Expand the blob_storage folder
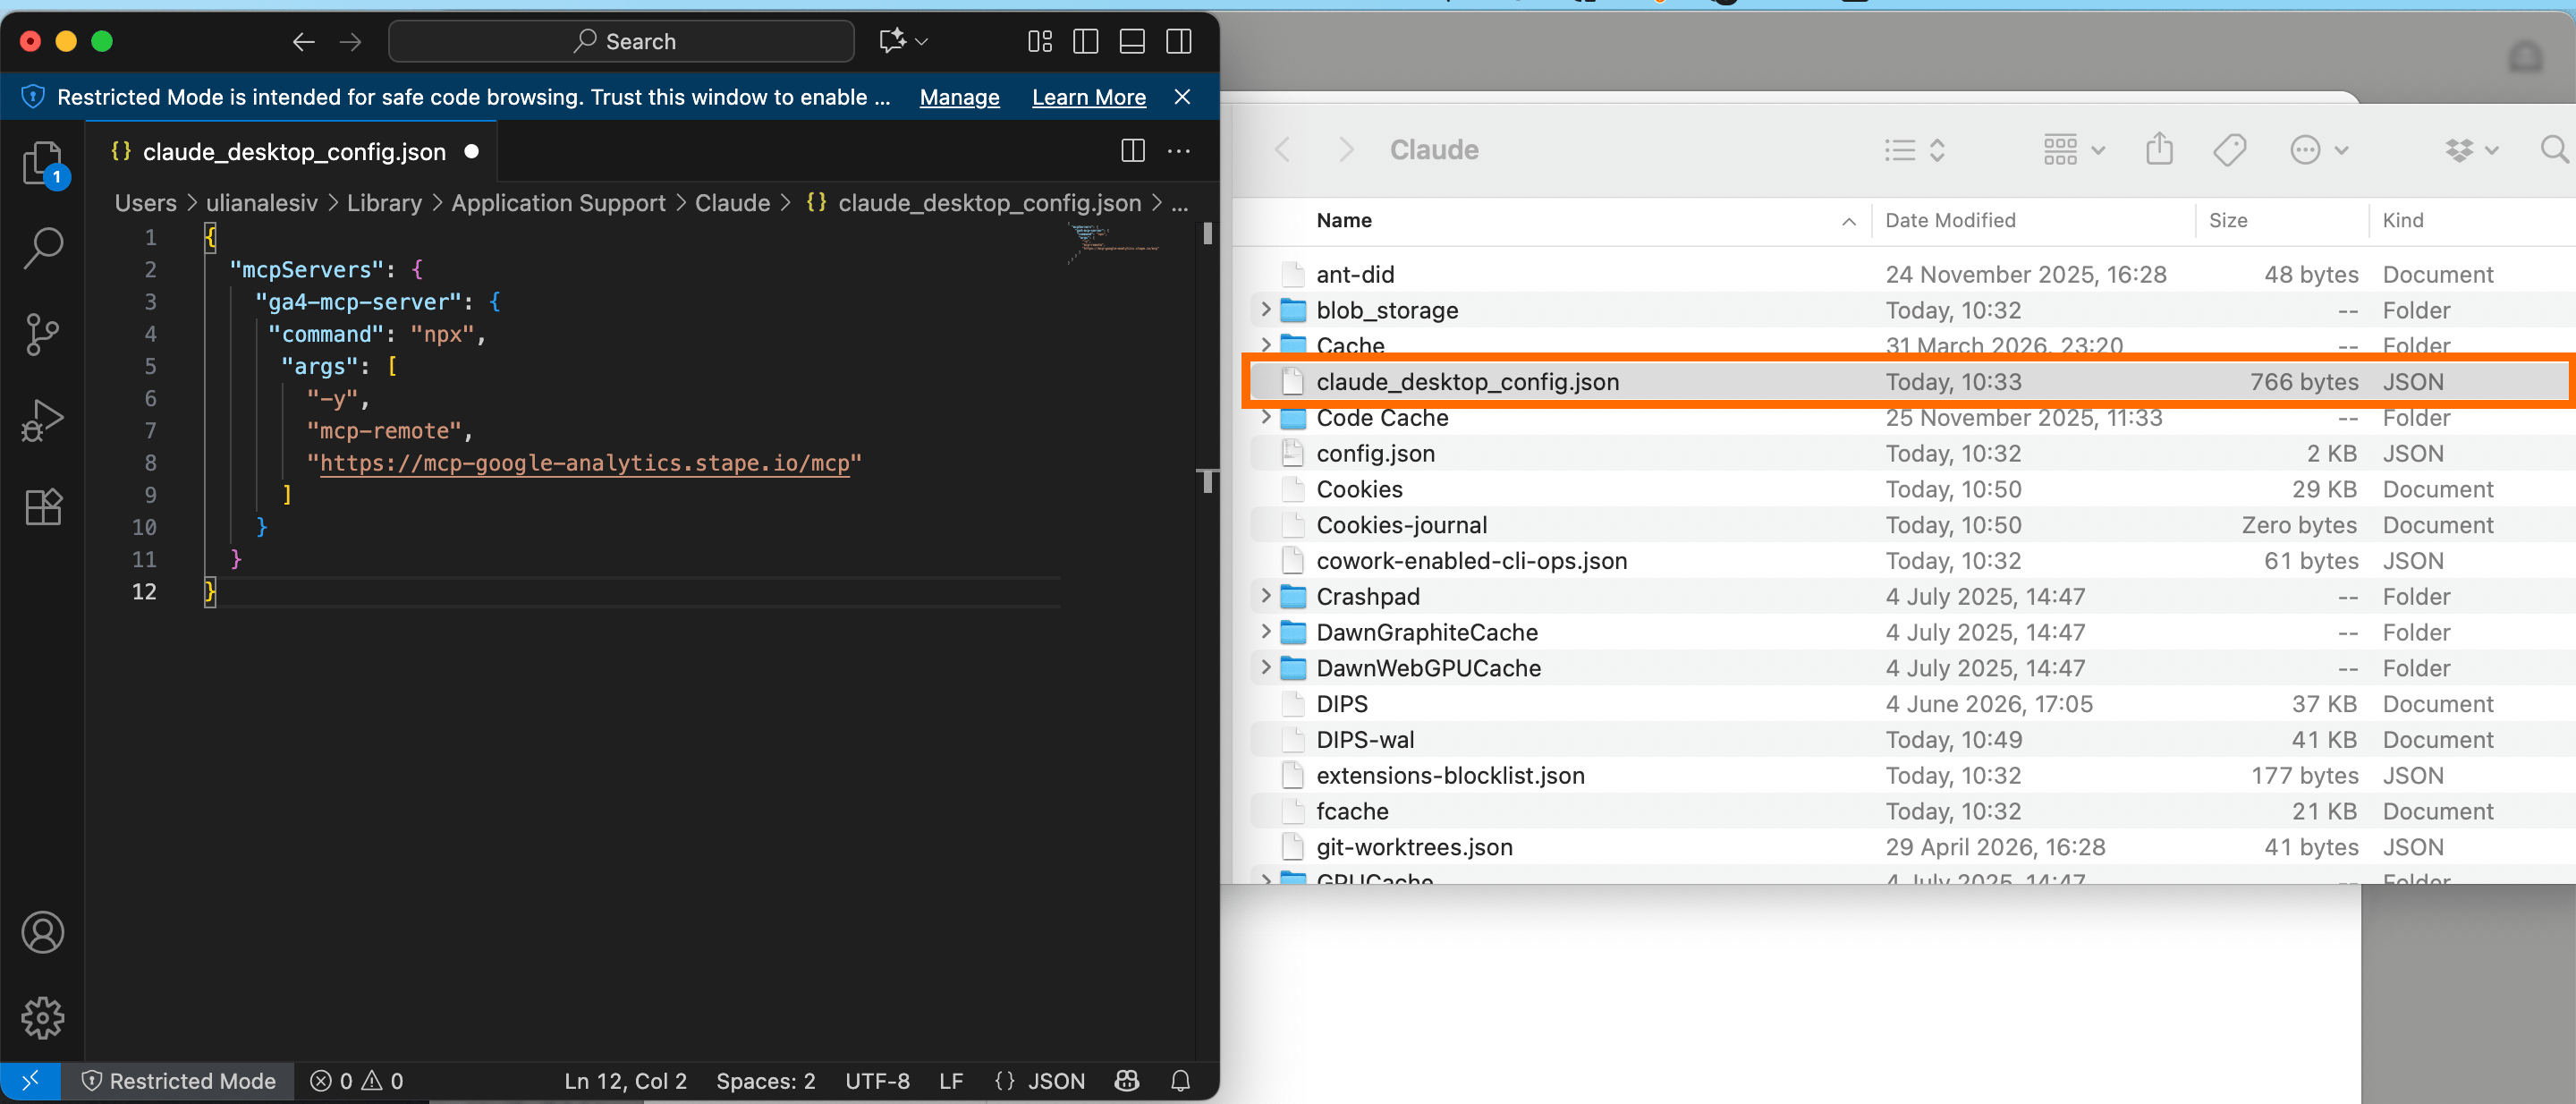Viewport: 2576px width, 1104px height. point(1265,310)
